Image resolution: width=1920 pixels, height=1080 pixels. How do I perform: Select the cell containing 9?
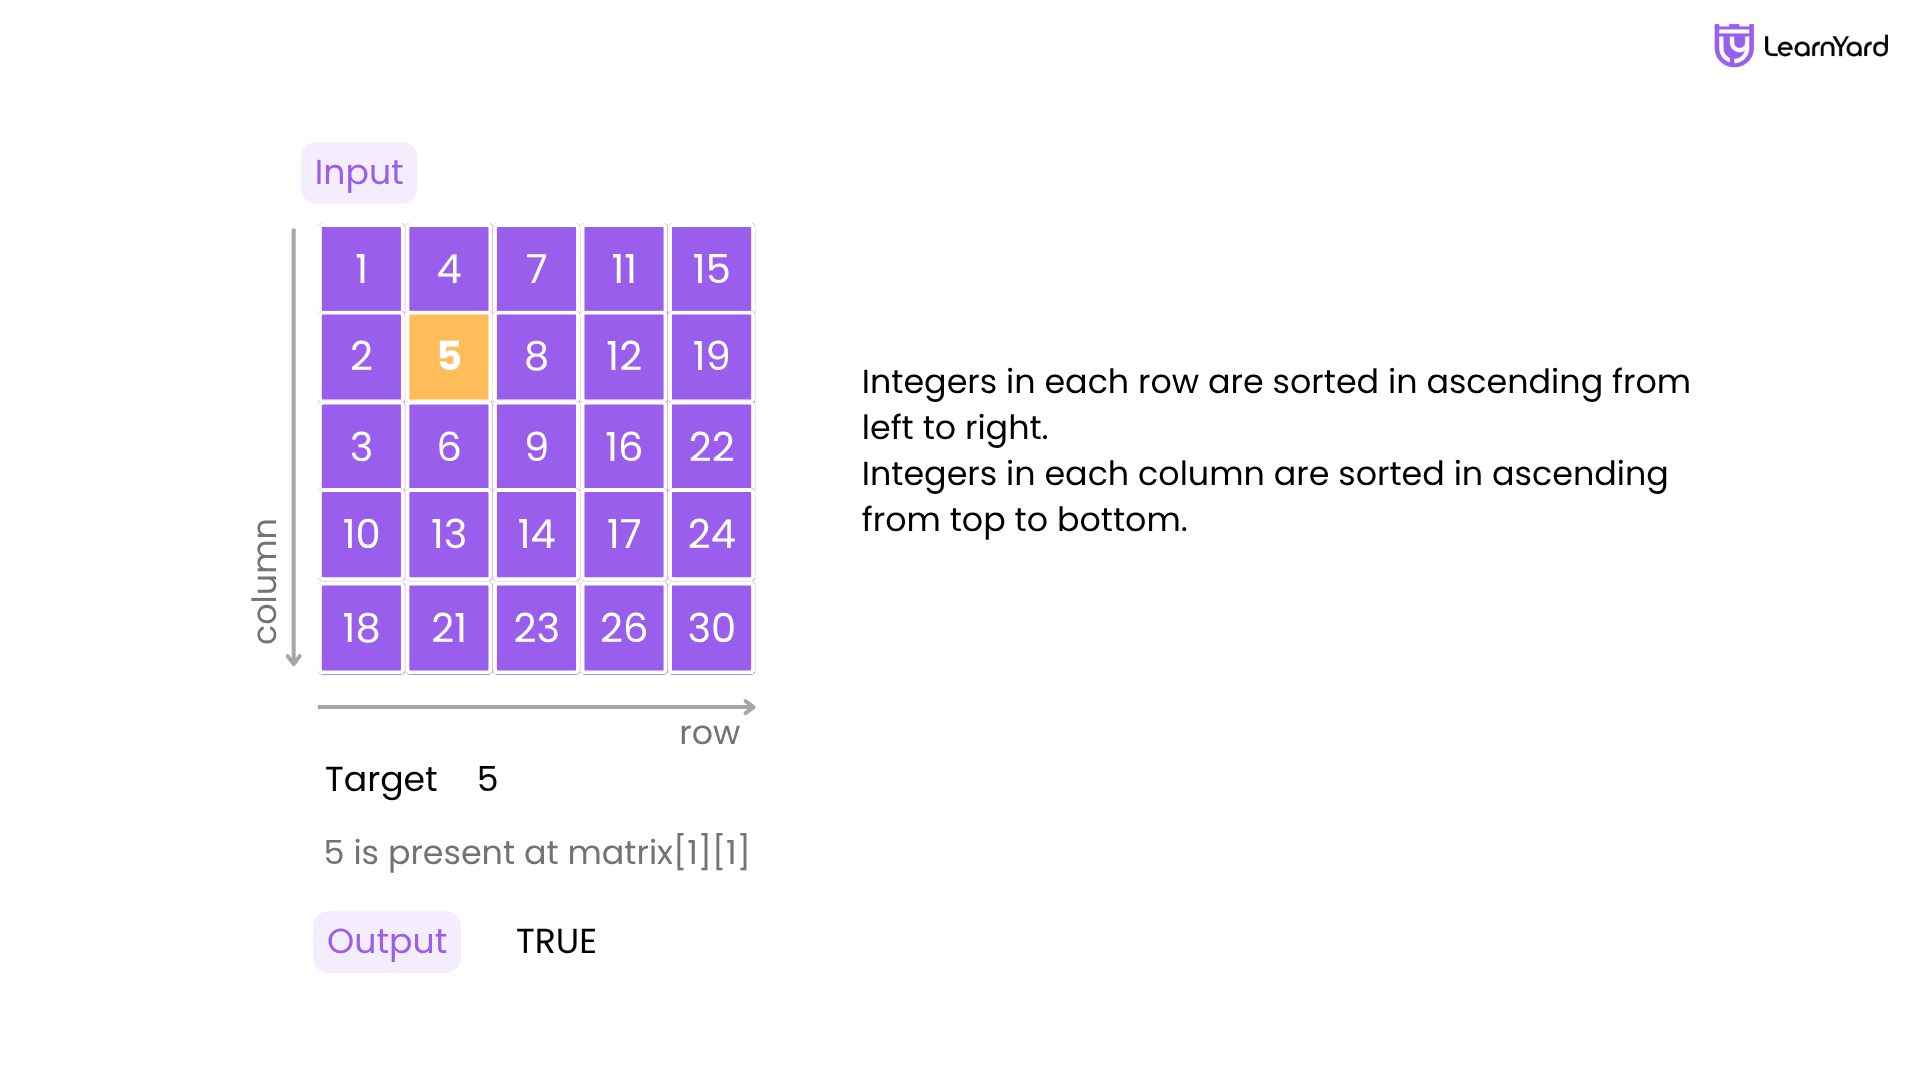coord(536,447)
